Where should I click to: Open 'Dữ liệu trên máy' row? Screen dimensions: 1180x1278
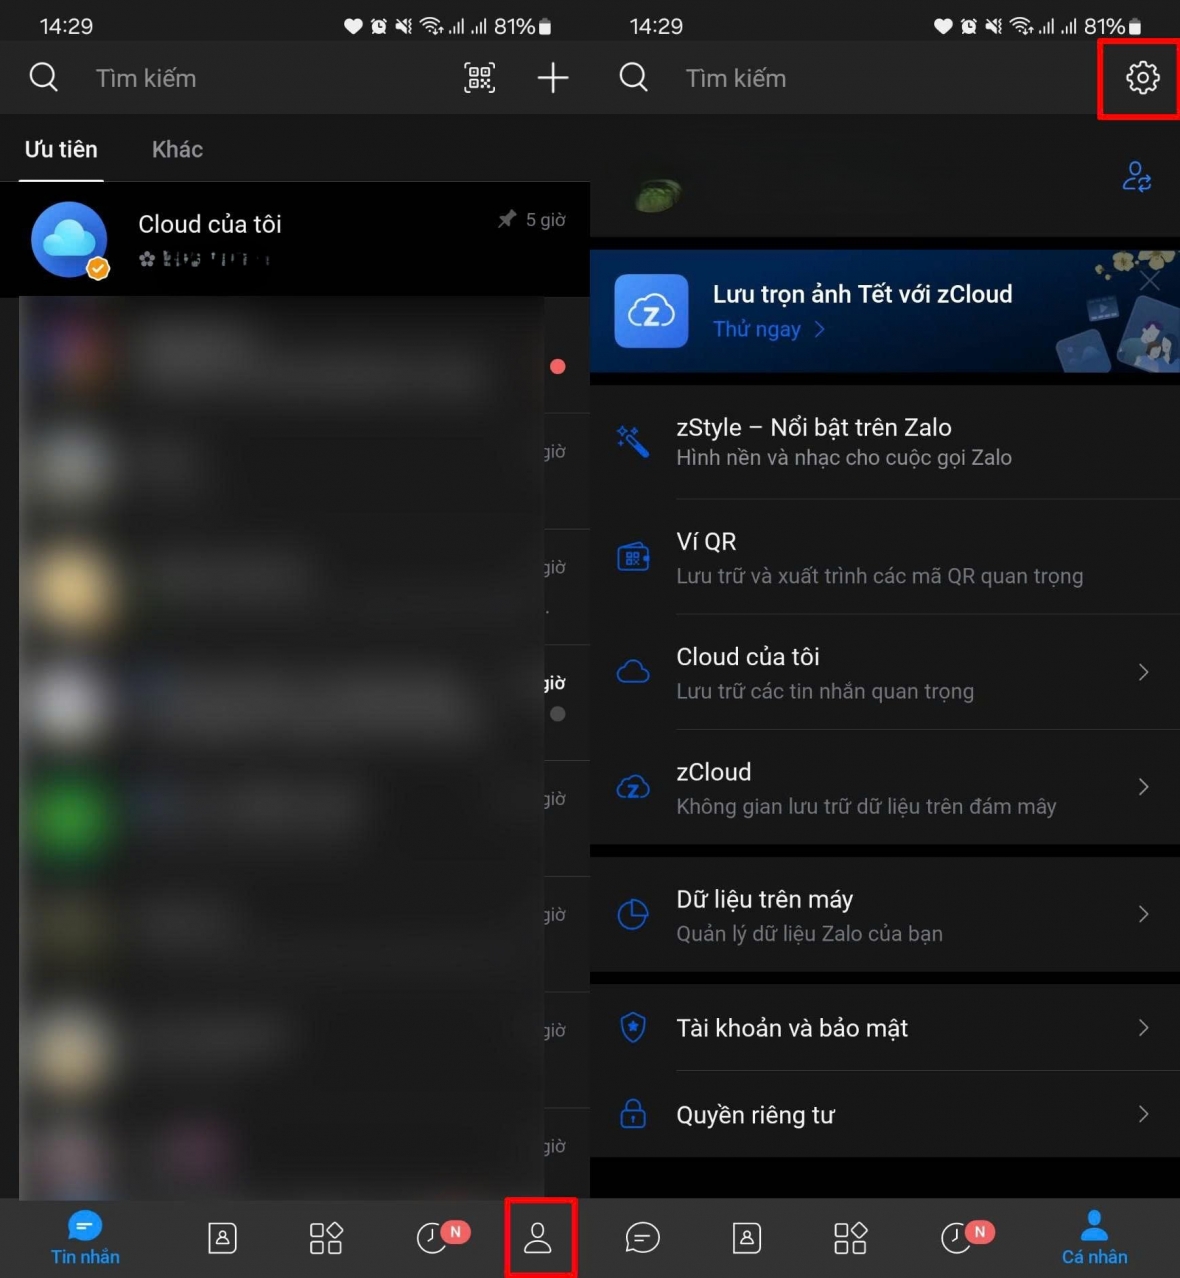[x=885, y=914]
